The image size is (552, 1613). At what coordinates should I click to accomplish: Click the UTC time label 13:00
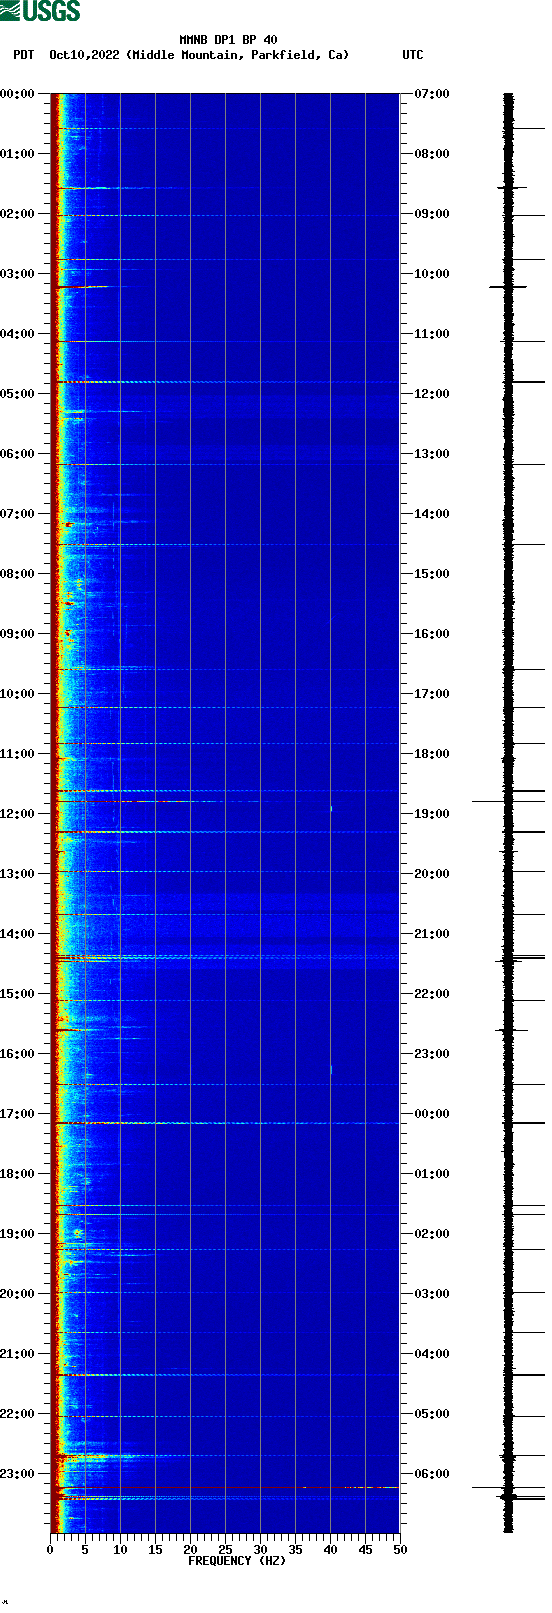point(432,454)
